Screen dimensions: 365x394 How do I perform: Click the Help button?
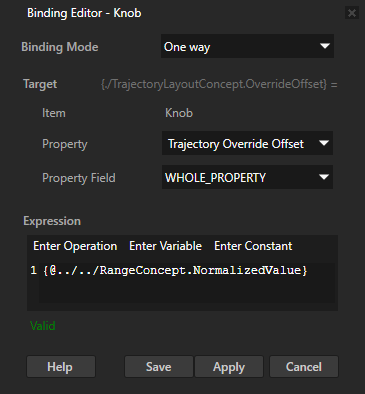[x=61, y=367]
